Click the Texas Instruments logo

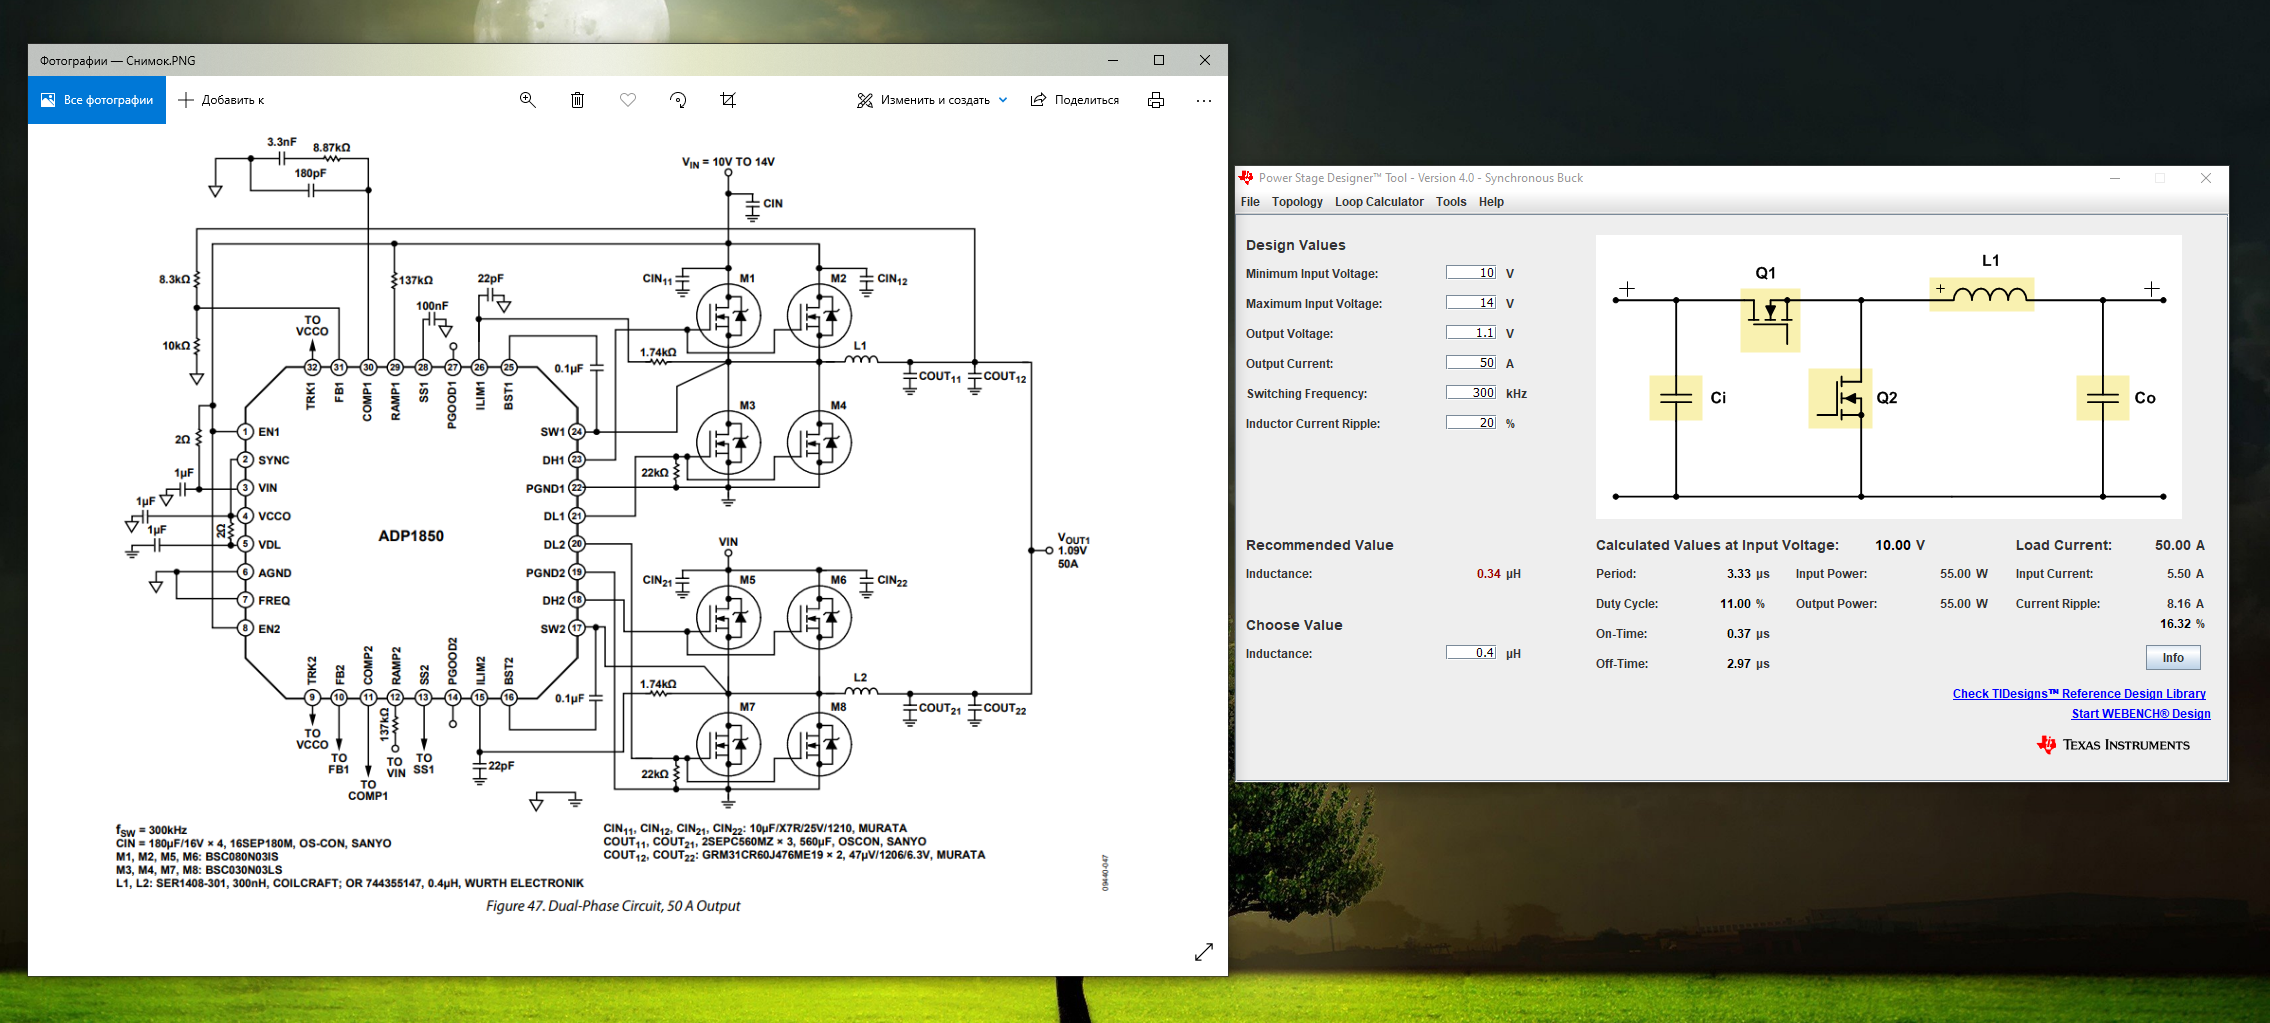click(2113, 745)
